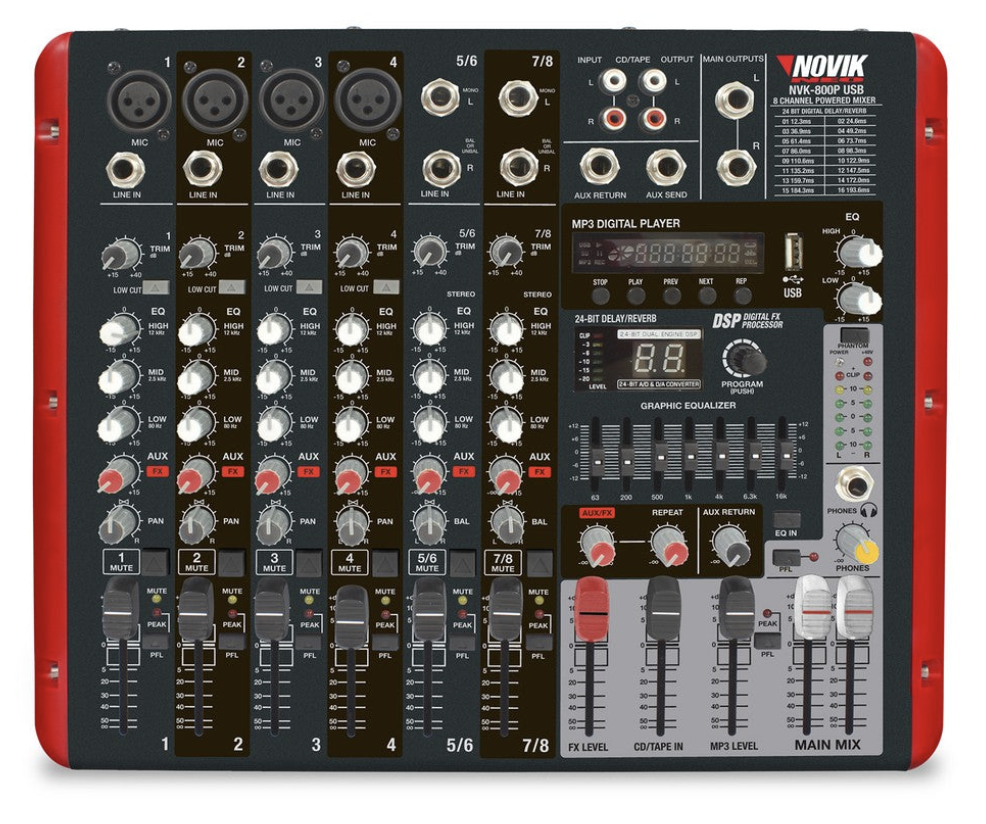Click the MAIN OUTPUTS L jack
The width and height of the screenshot is (986, 824).
[x=735, y=100]
